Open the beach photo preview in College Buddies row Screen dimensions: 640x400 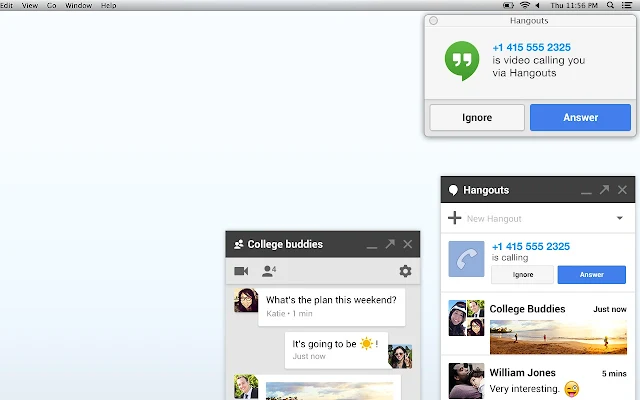pyautogui.click(x=558, y=337)
